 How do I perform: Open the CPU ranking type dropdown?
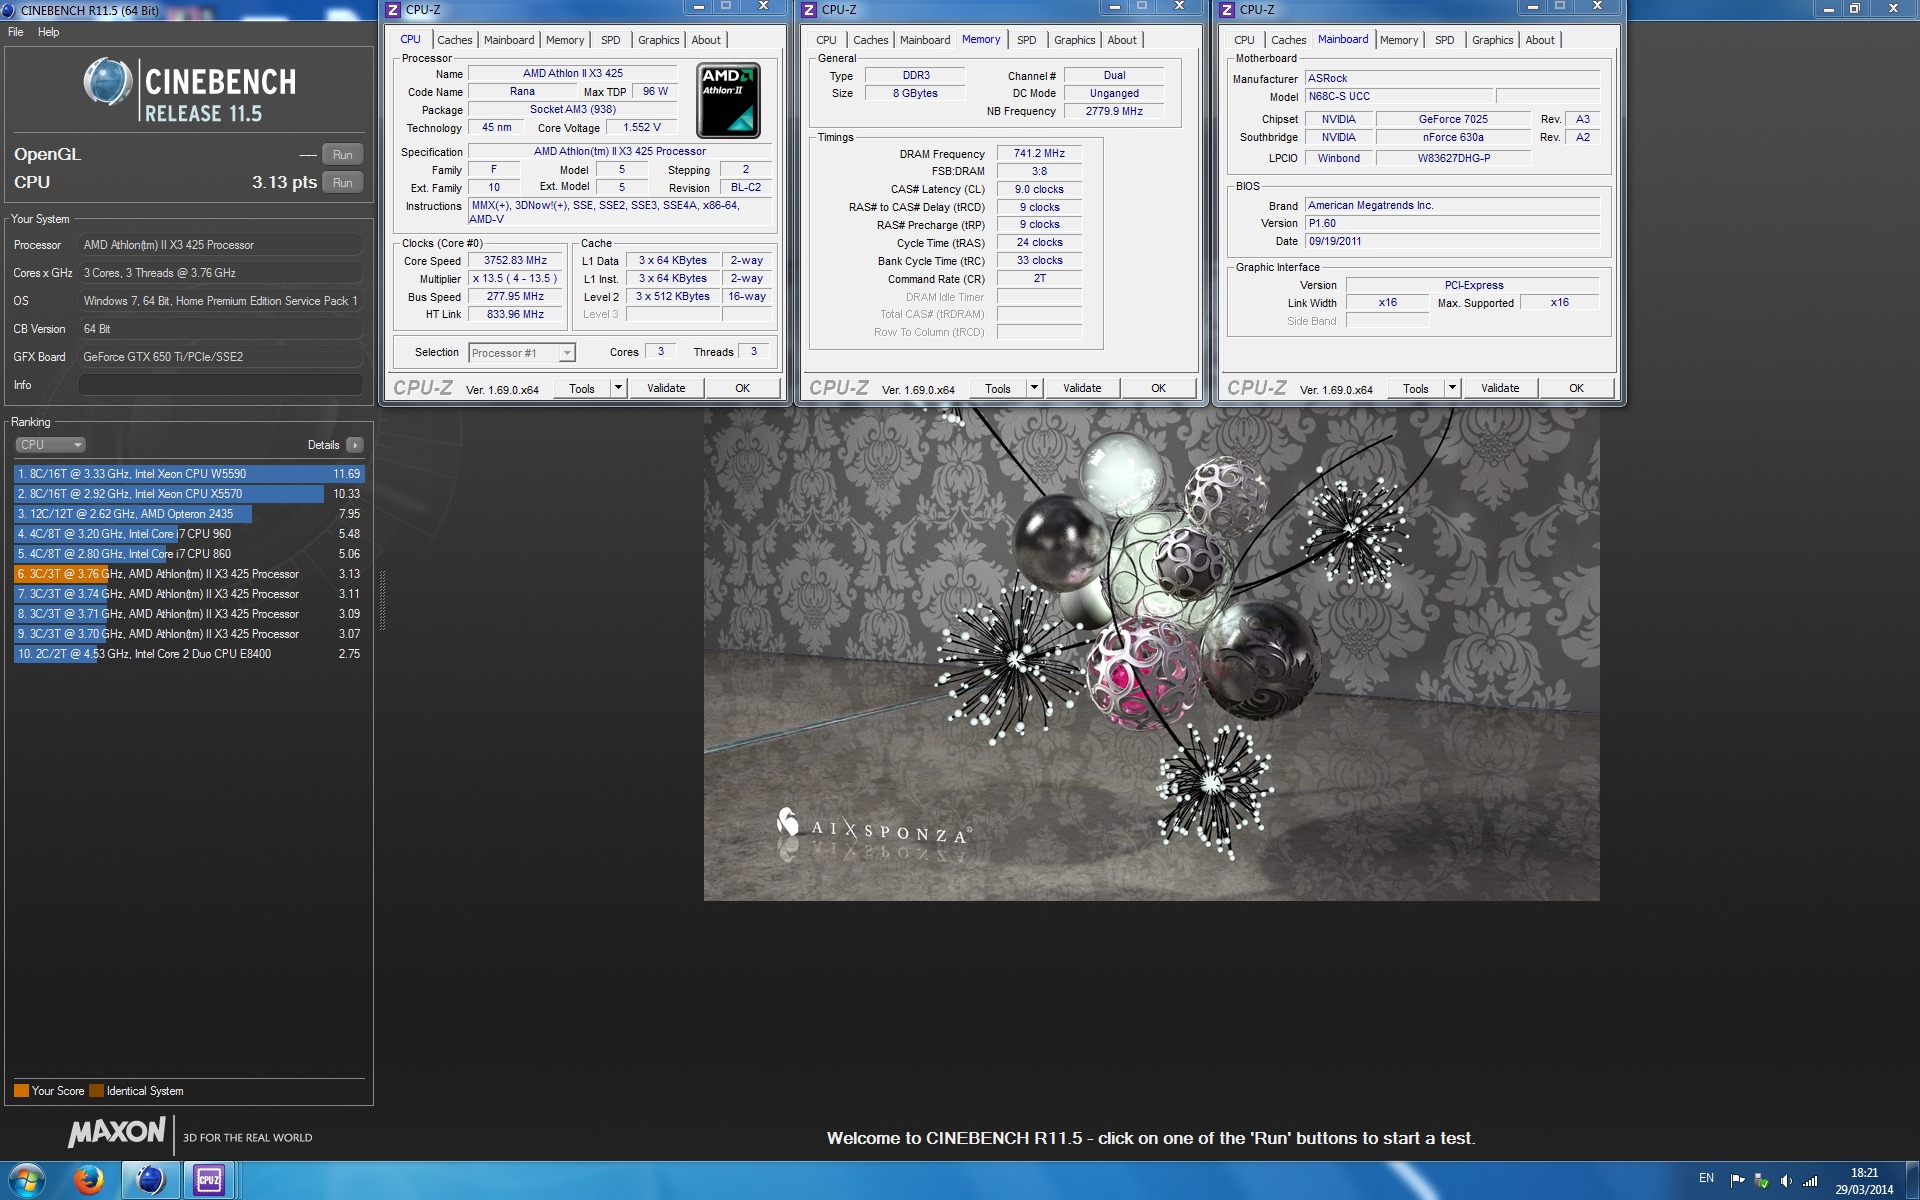coord(50,445)
